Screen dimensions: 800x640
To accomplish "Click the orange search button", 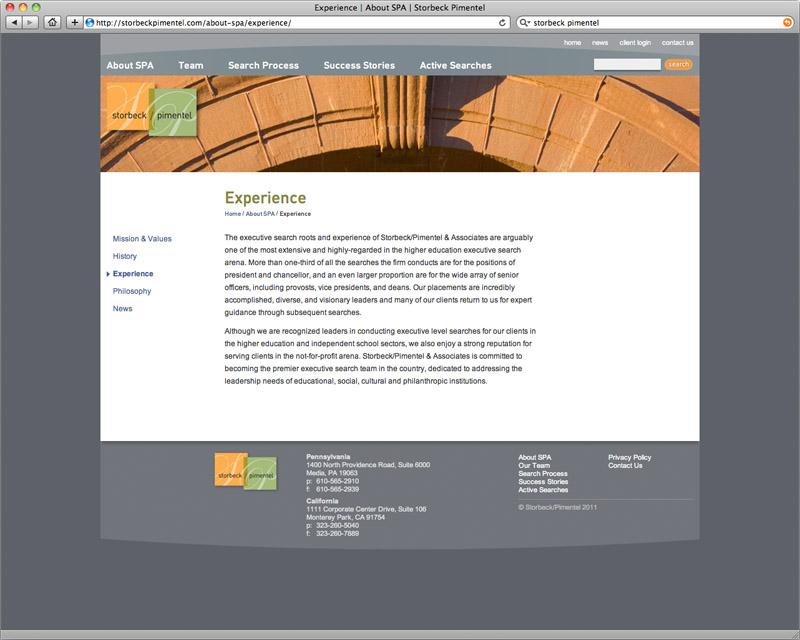I will point(679,64).
